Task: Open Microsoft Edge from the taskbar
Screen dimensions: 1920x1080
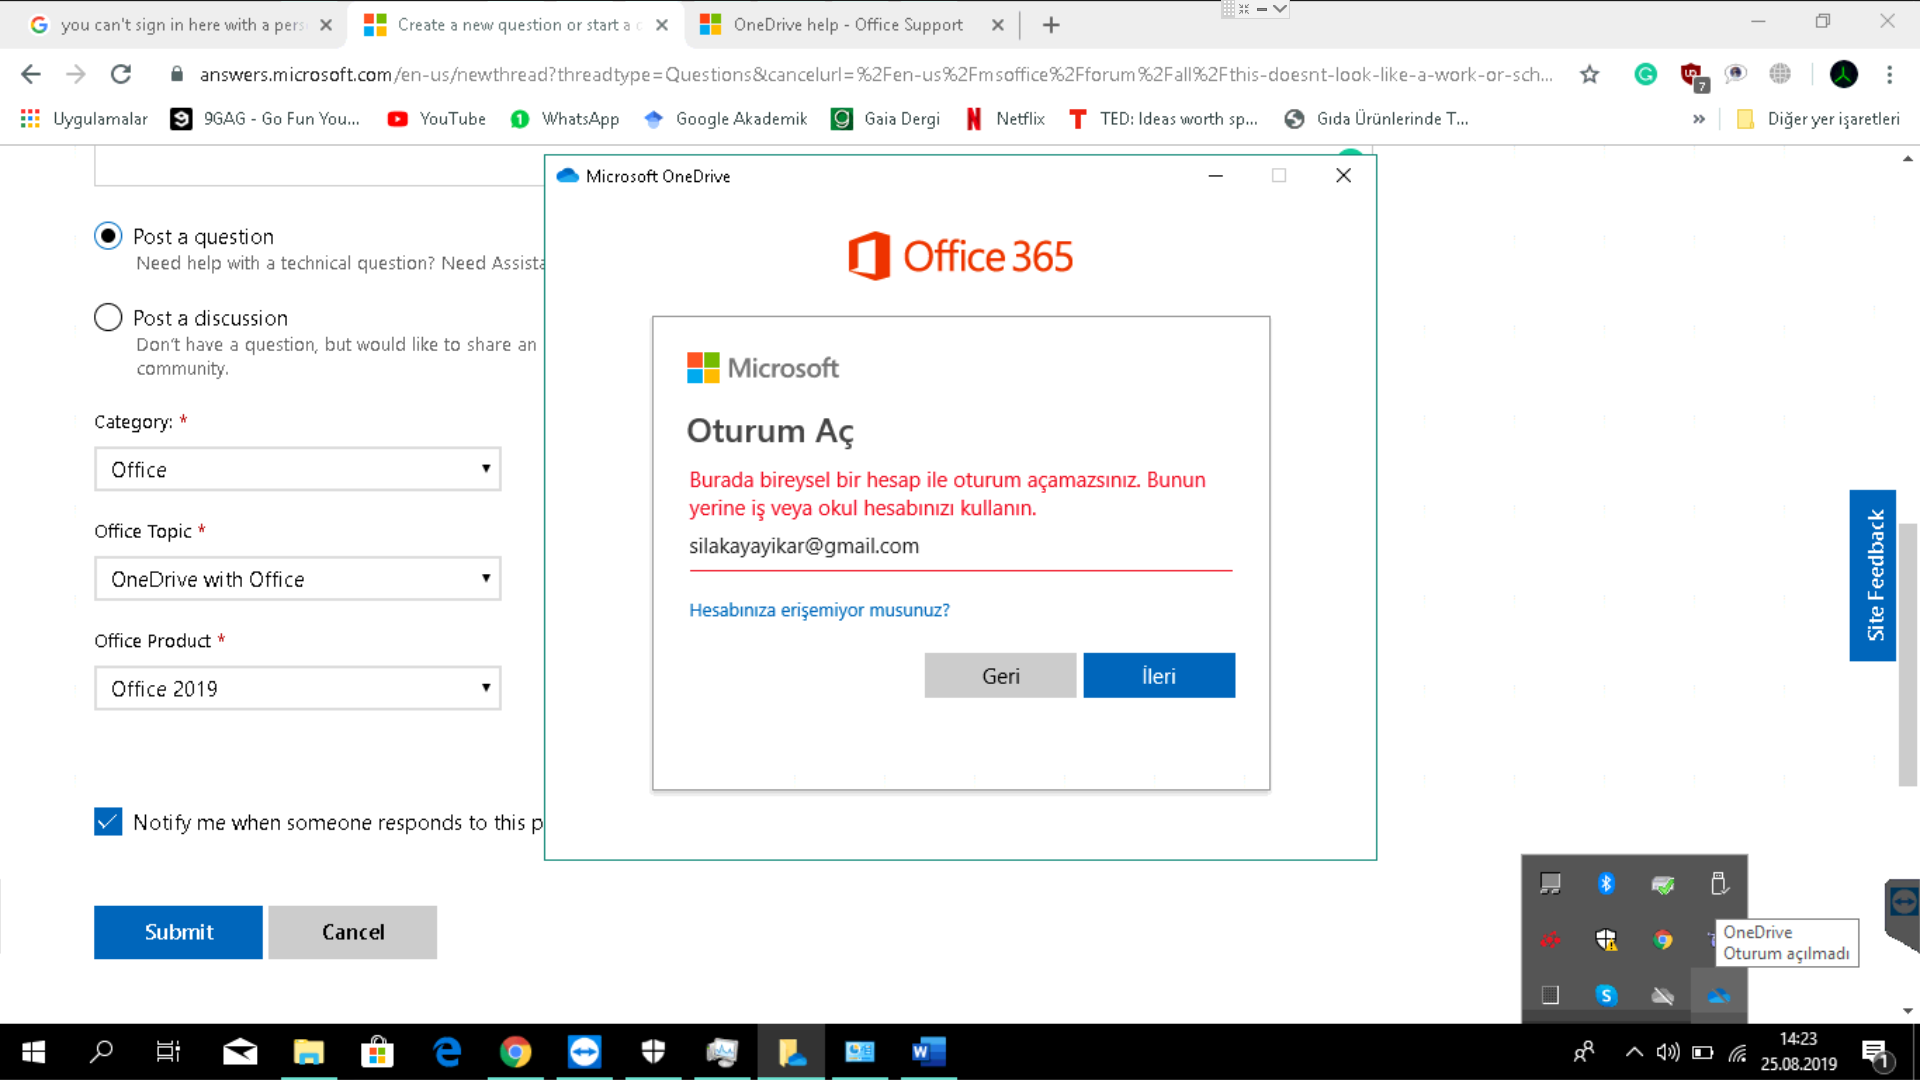Action: coord(447,1052)
